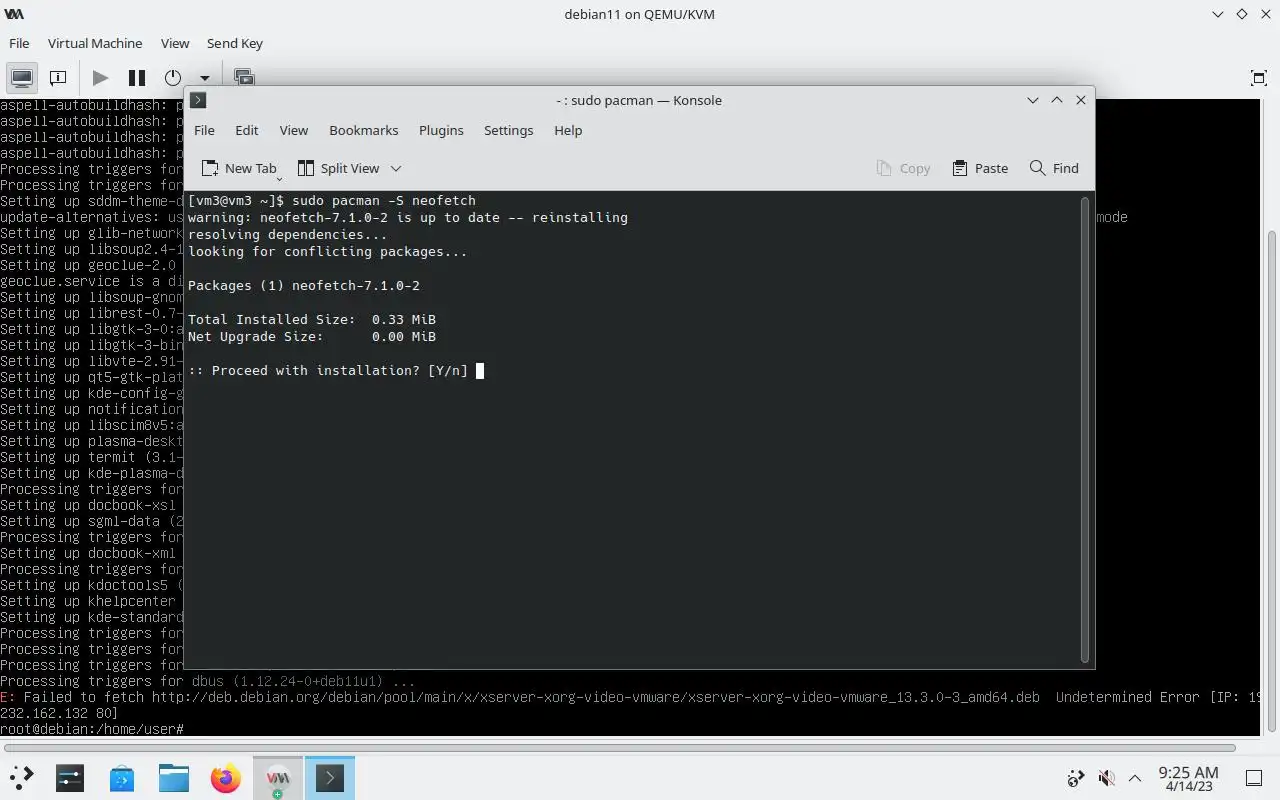Show virtual hardware details in virt-manager
This screenshot has height=800, width=1280.
(x=58, y=77)
